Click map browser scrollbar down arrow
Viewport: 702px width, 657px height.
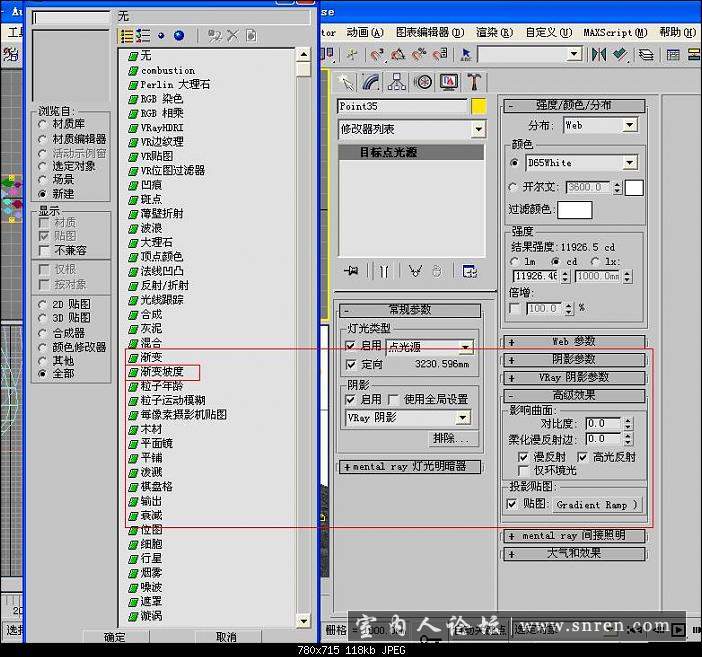click(304, 620)
